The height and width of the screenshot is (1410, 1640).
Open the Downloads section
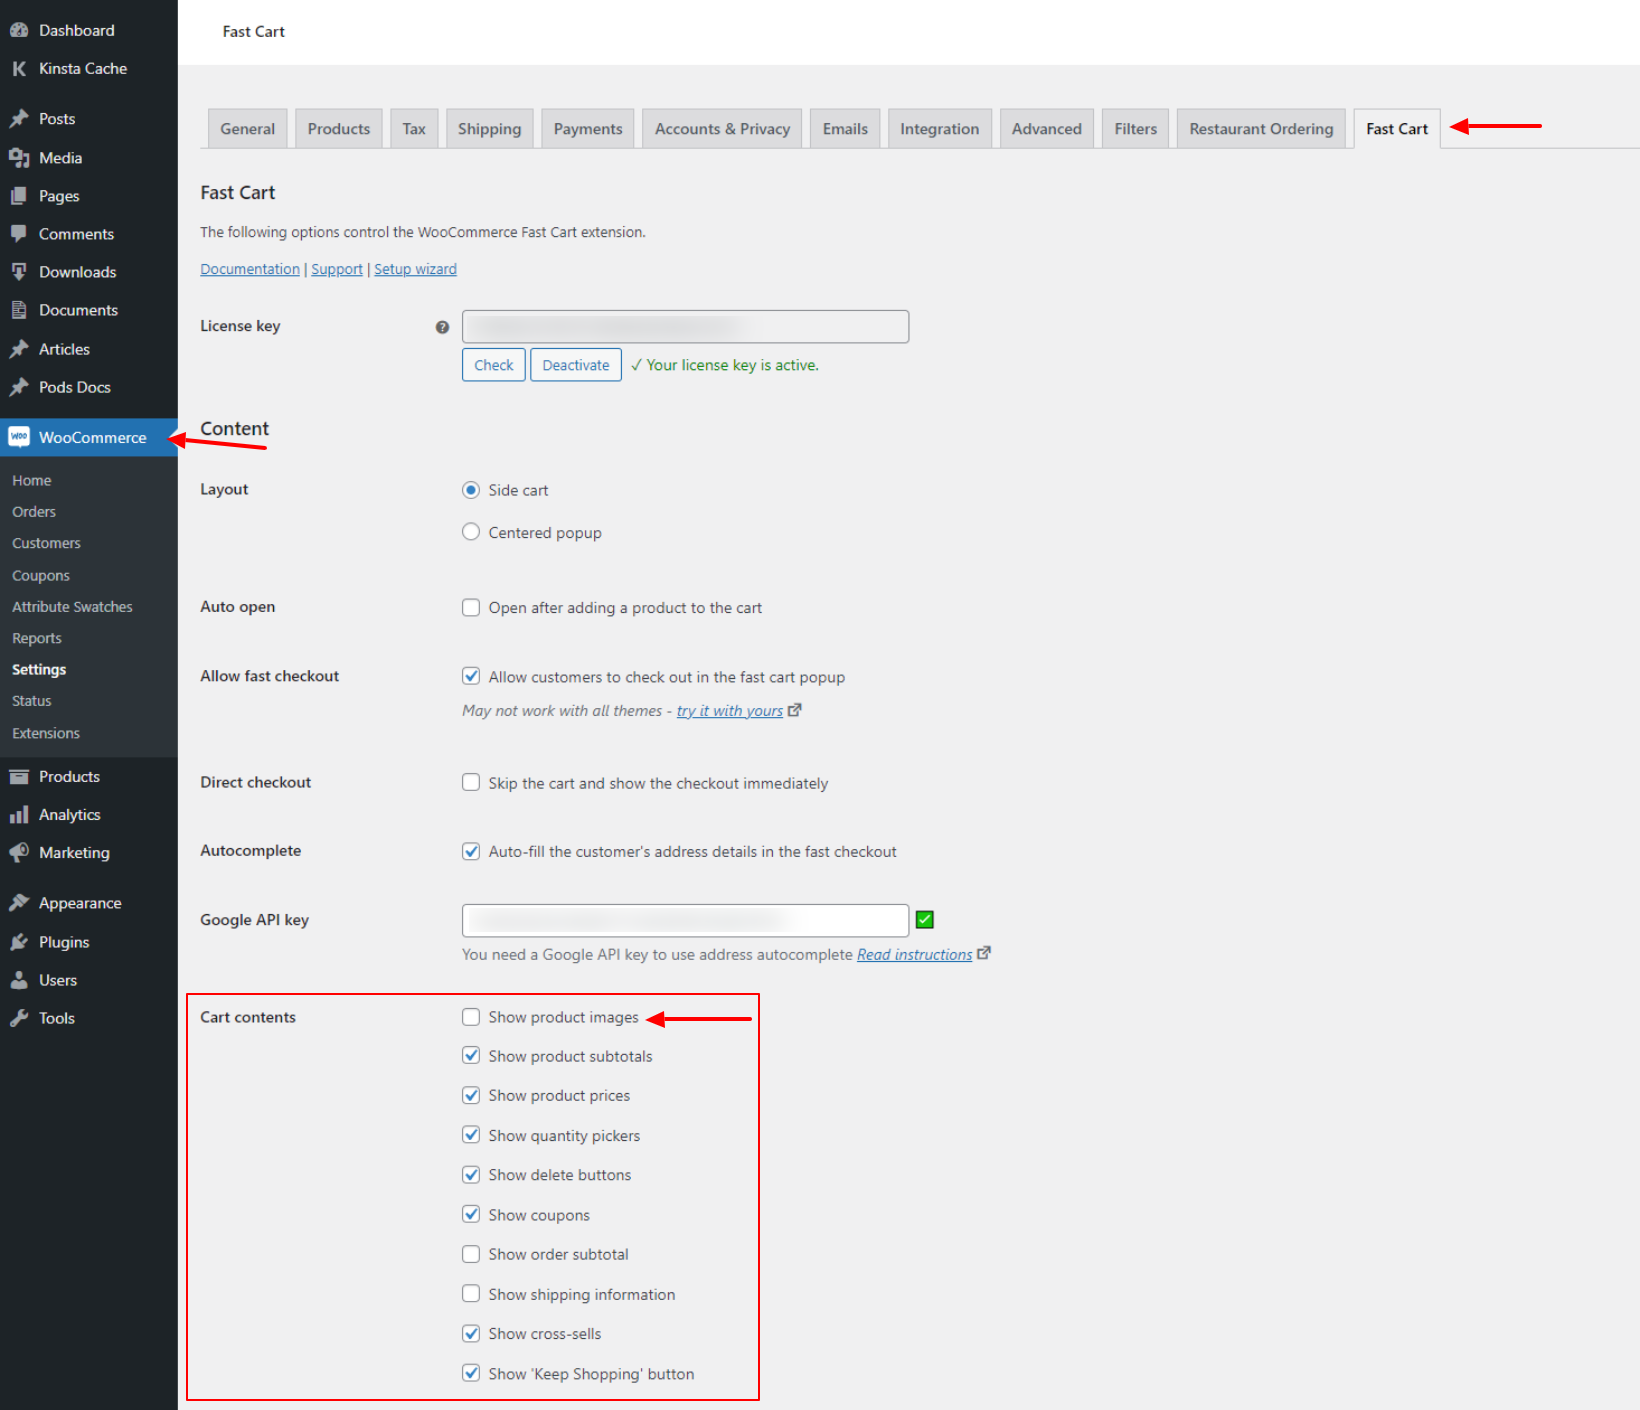(77, 271)
